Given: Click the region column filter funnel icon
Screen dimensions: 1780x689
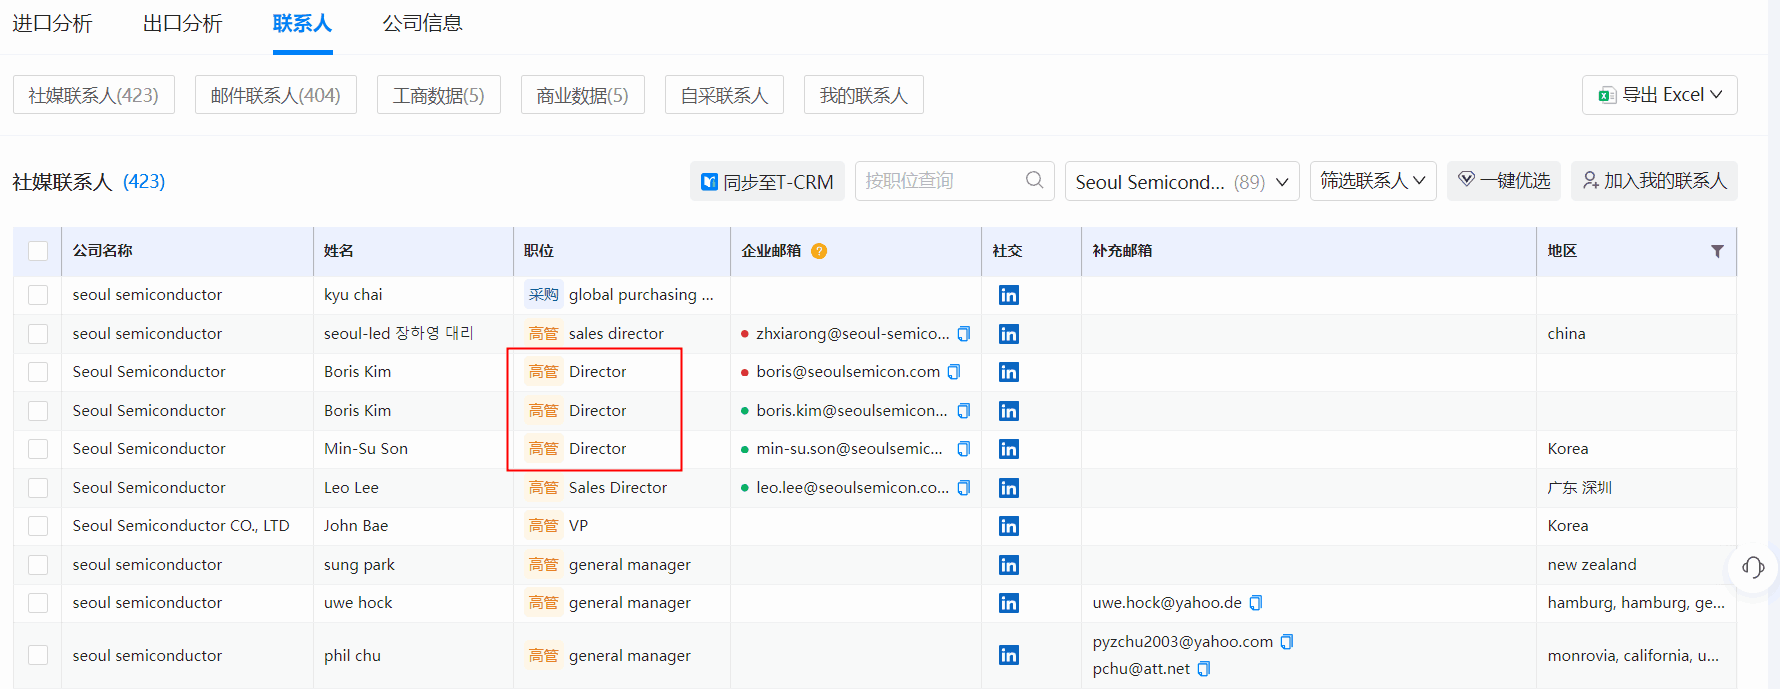Looking at the screenshot, I should coord(1717,251).
